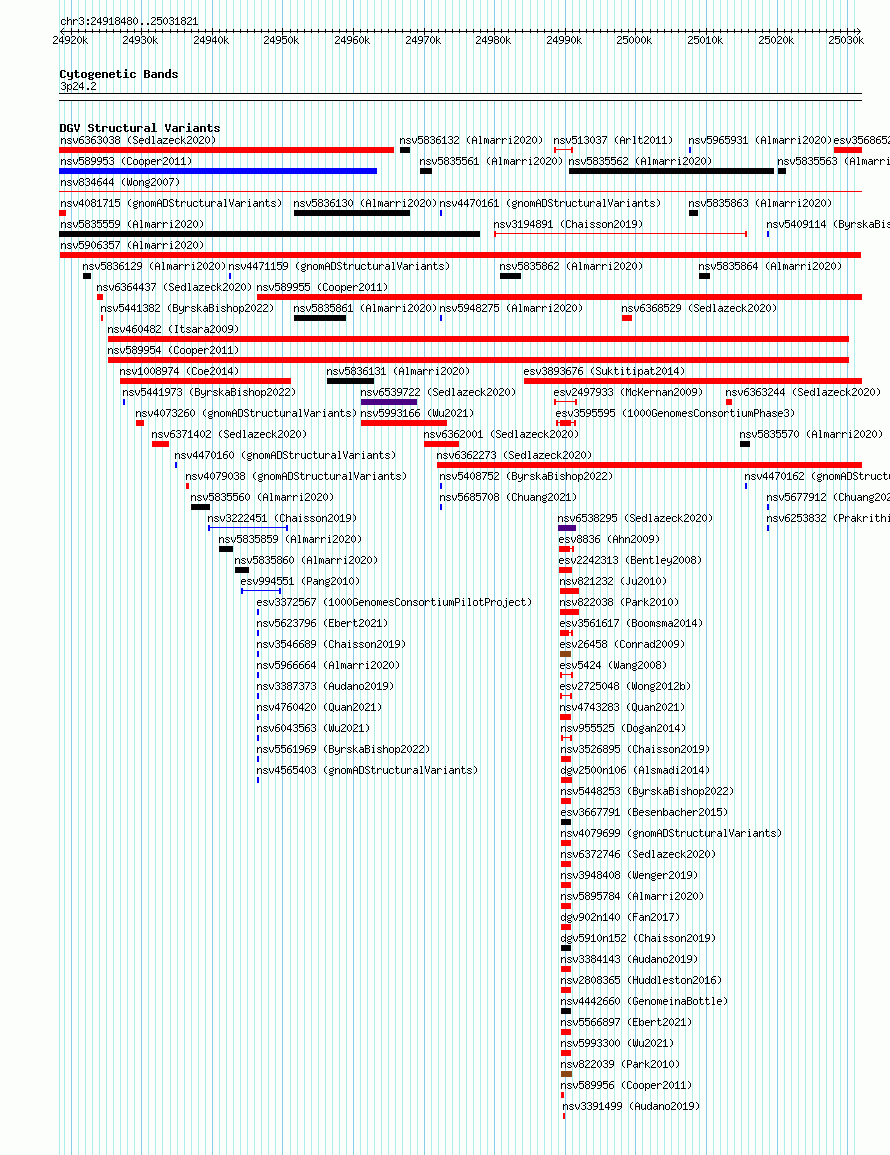Click the nsv4442660 (GenomeinaBottle) label

click(644, 1001)
